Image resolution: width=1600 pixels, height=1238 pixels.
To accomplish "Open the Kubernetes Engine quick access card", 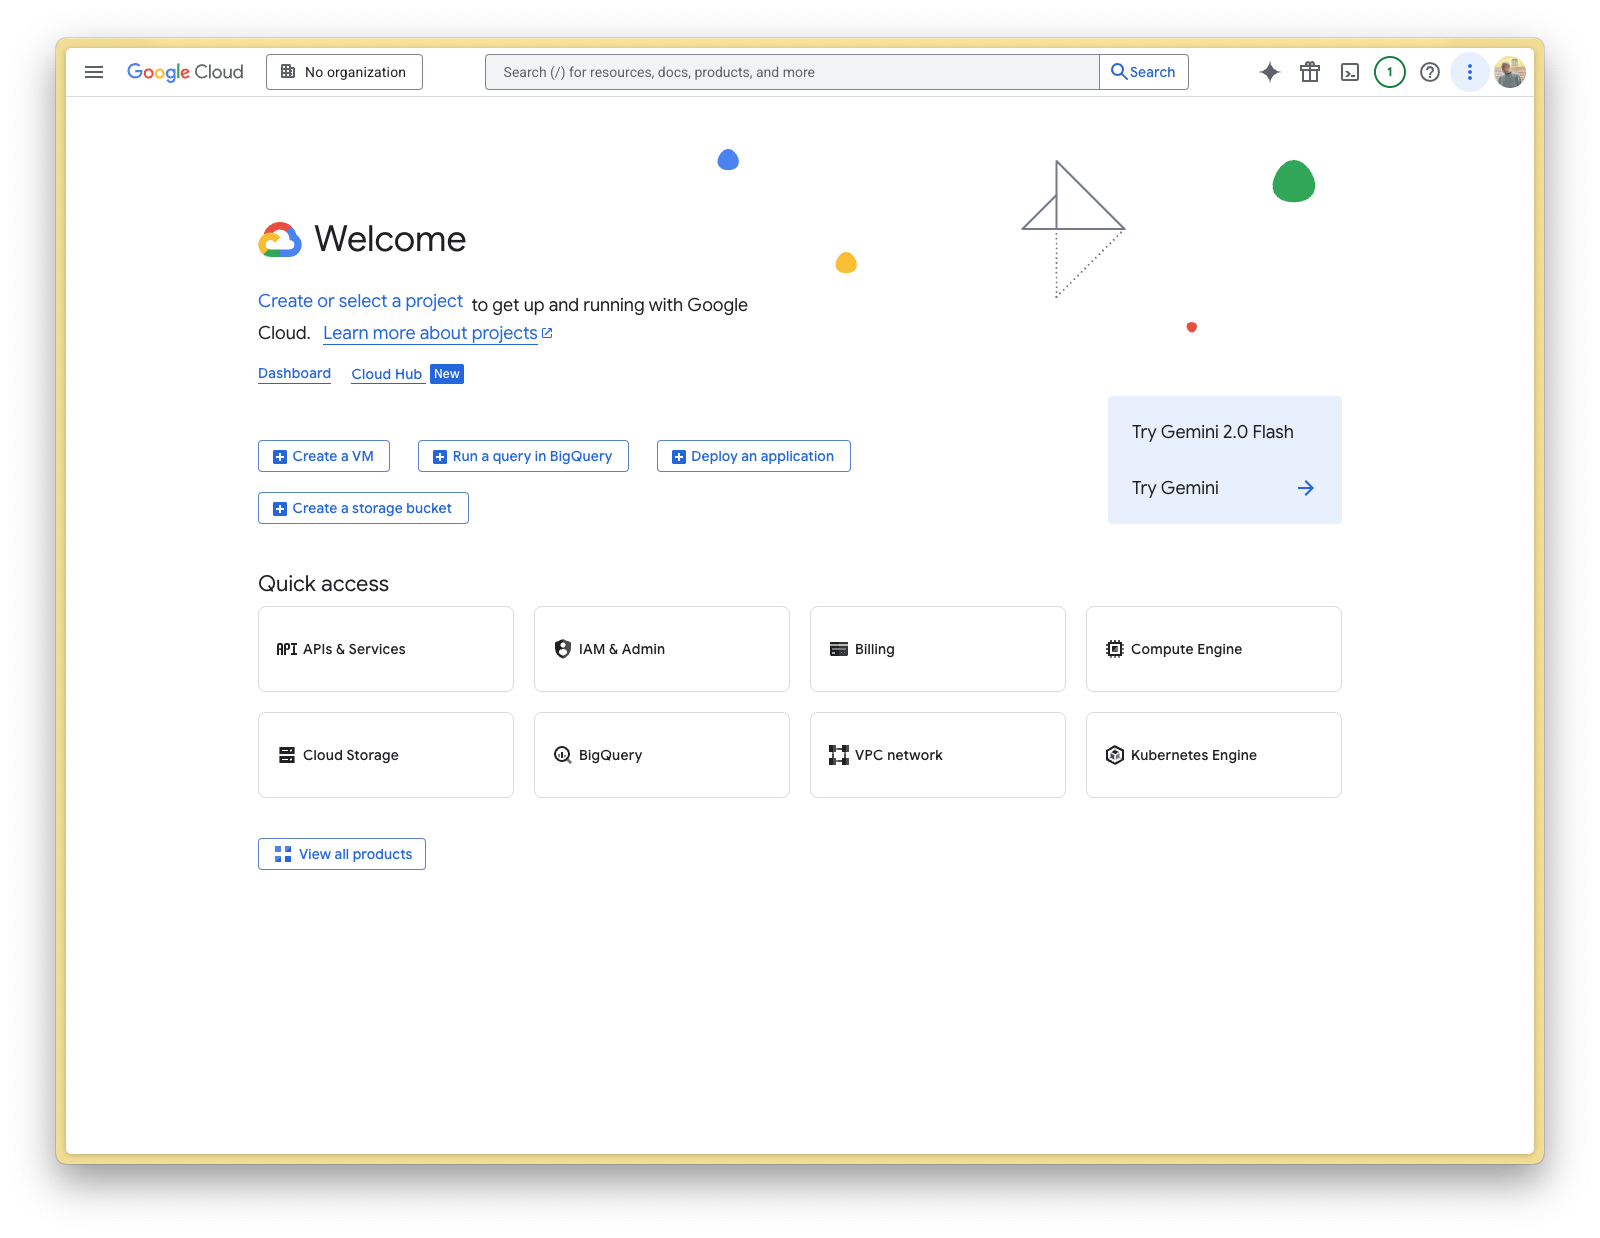I will 1213,755.
